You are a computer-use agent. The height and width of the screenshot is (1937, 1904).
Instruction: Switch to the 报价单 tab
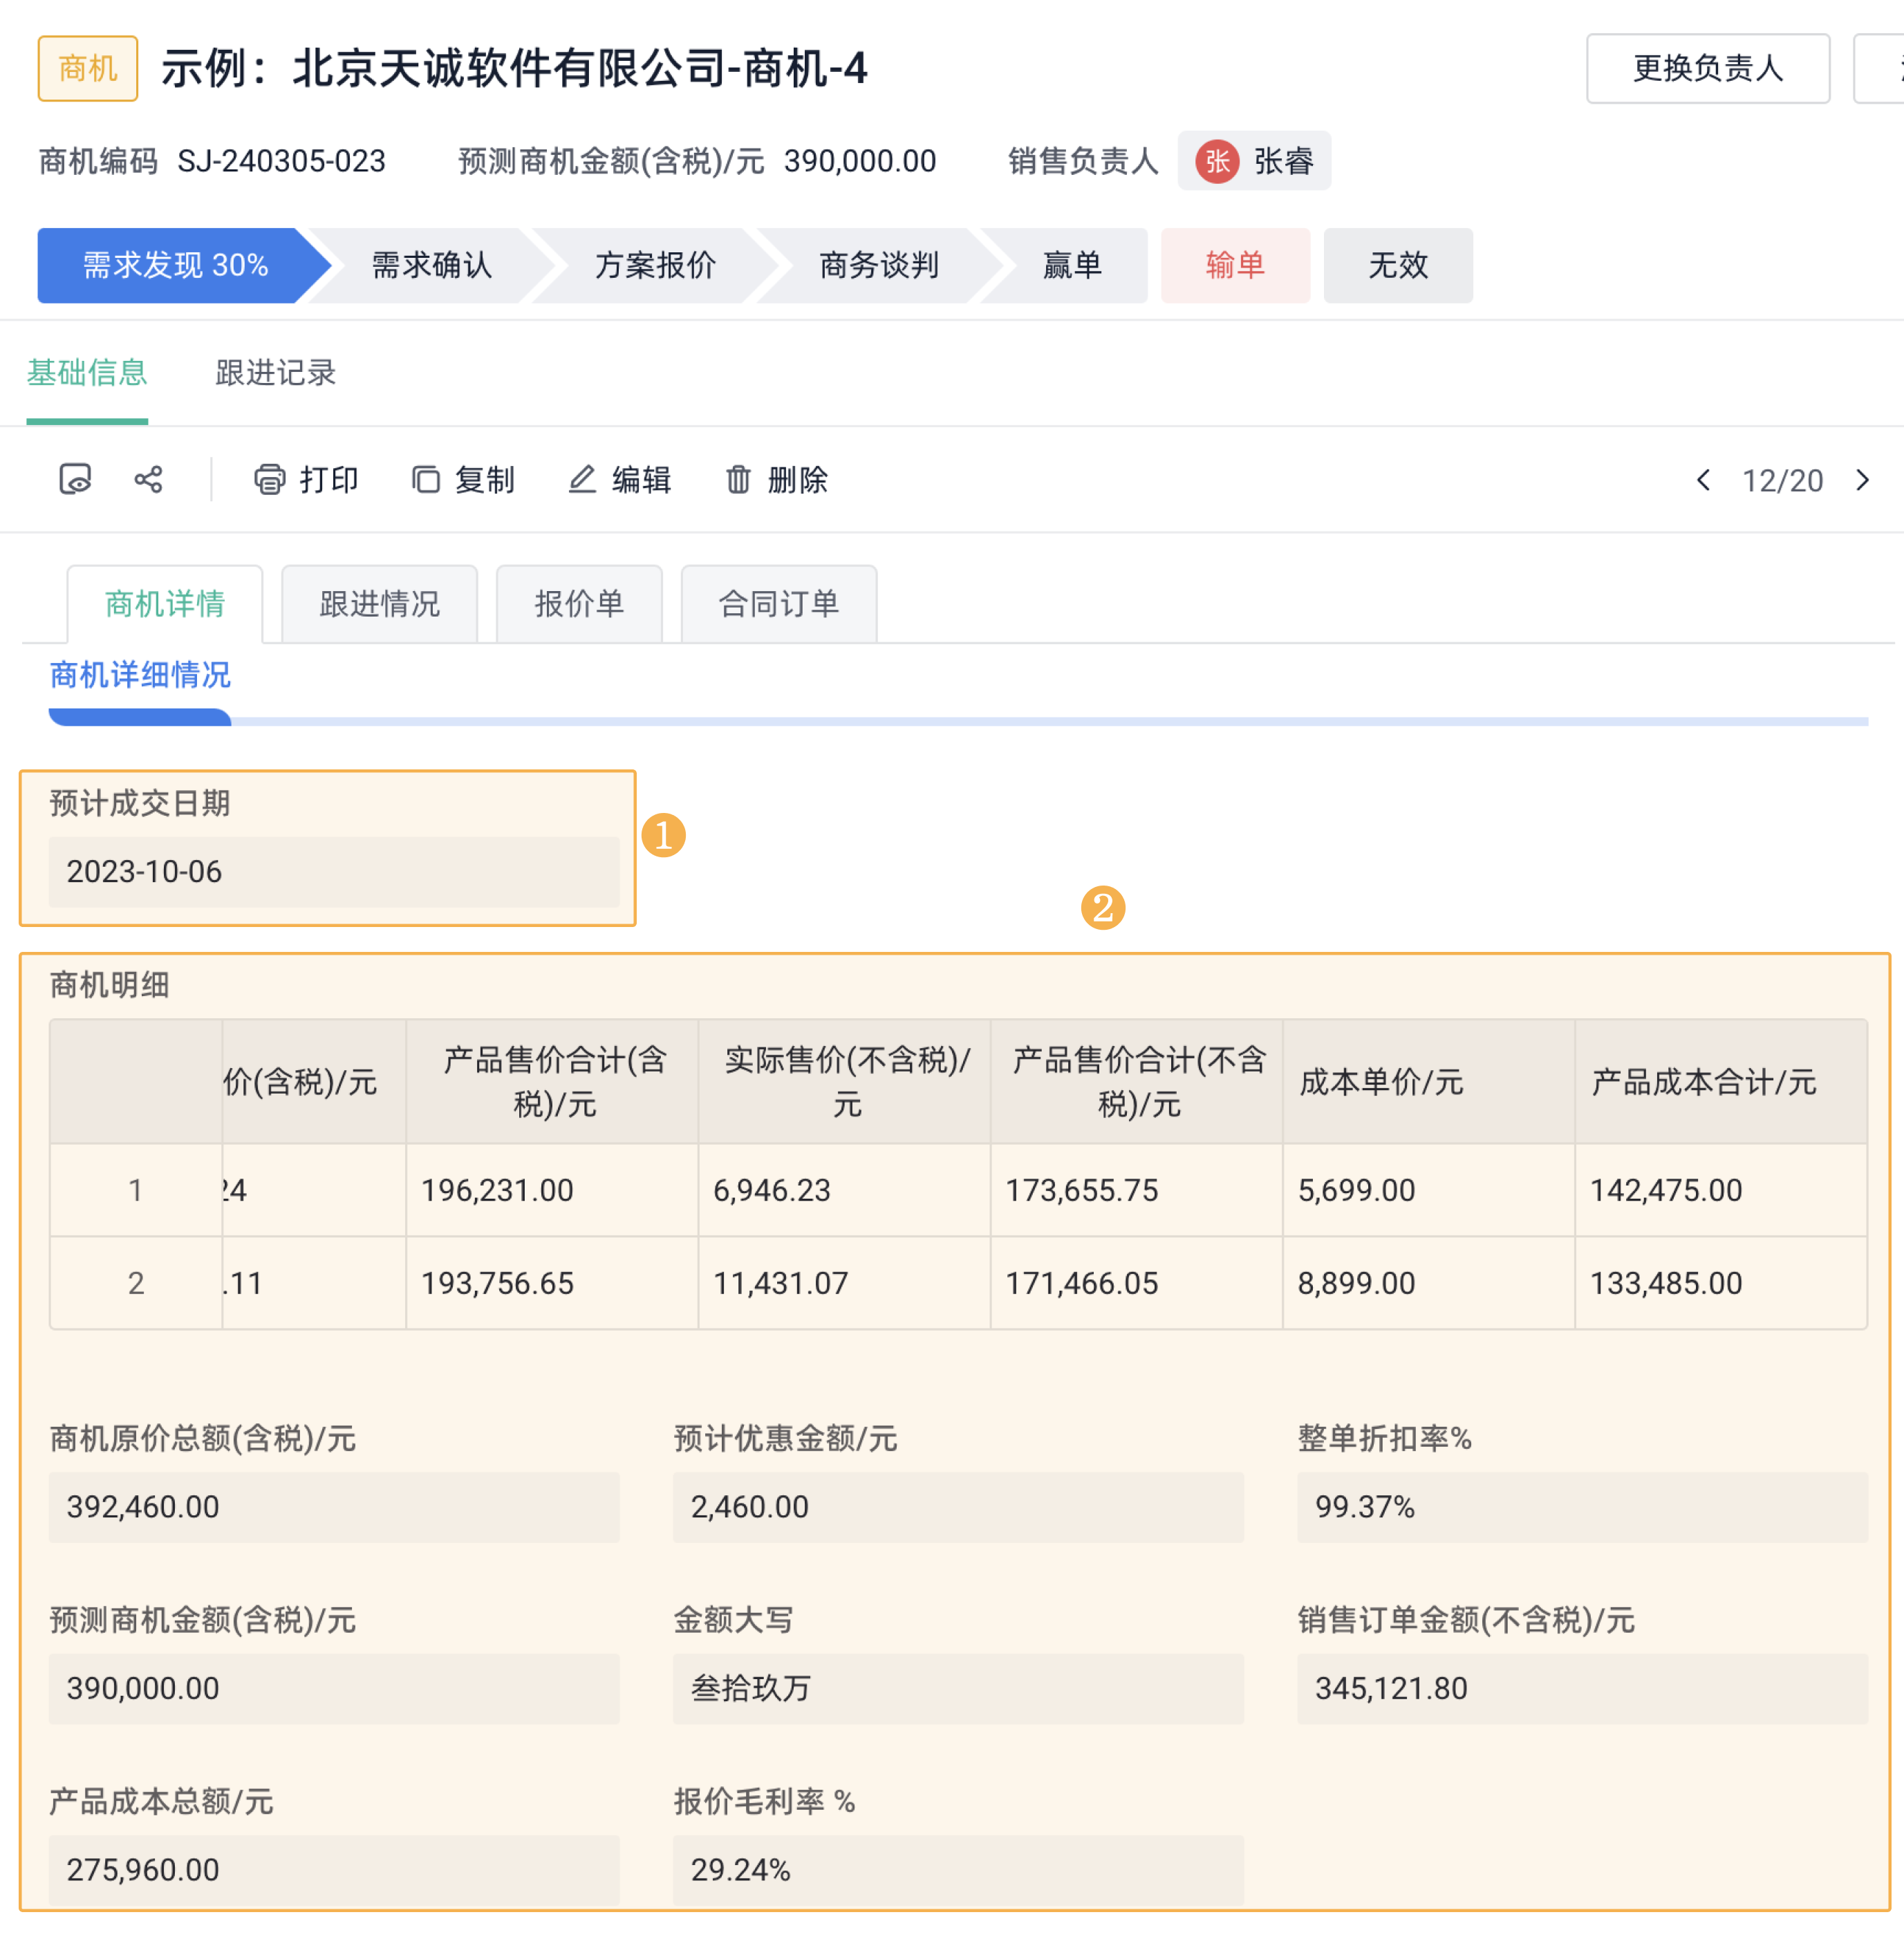pyautogui.click(x=579, y=604)
